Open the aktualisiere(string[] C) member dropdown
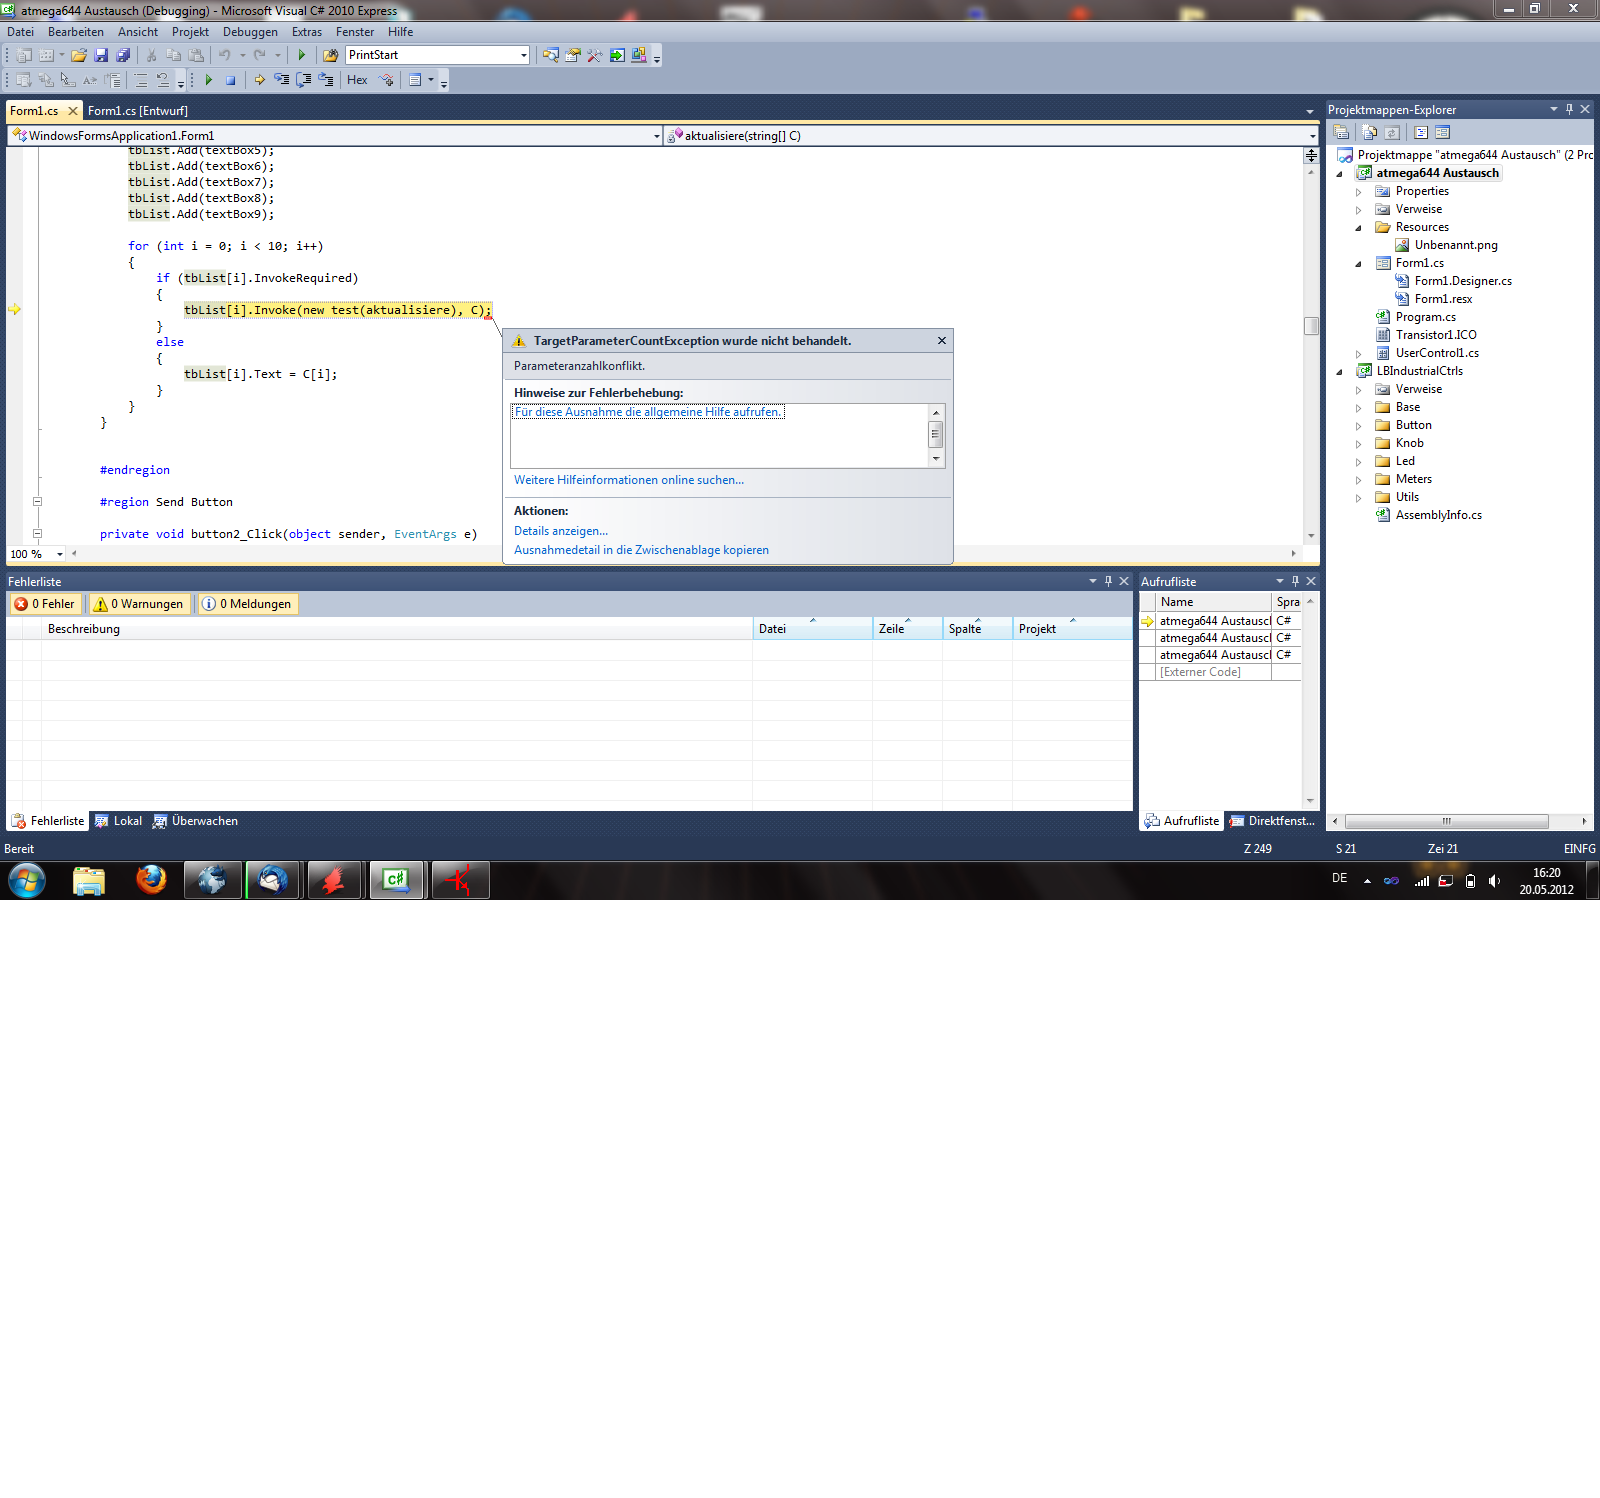Image resolution: width=1600 pixels, height=1498 pixels. pos(1312,136)
